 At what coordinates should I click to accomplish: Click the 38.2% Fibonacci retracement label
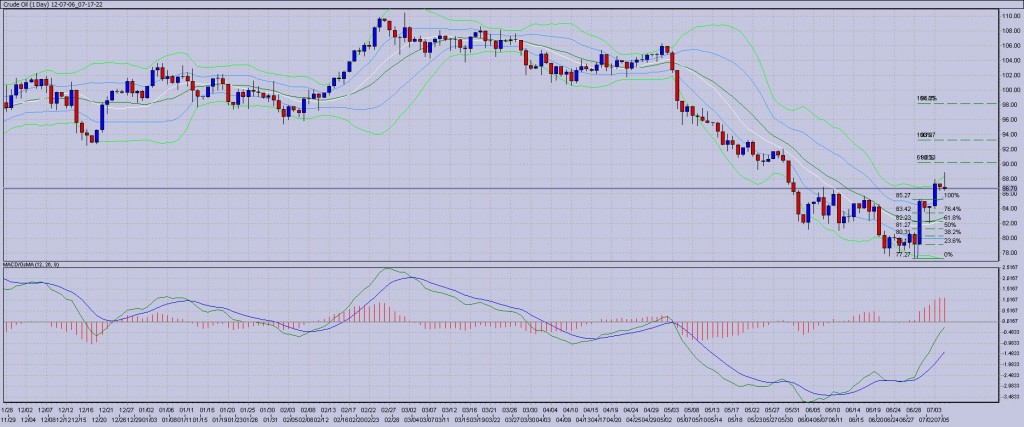951,232
